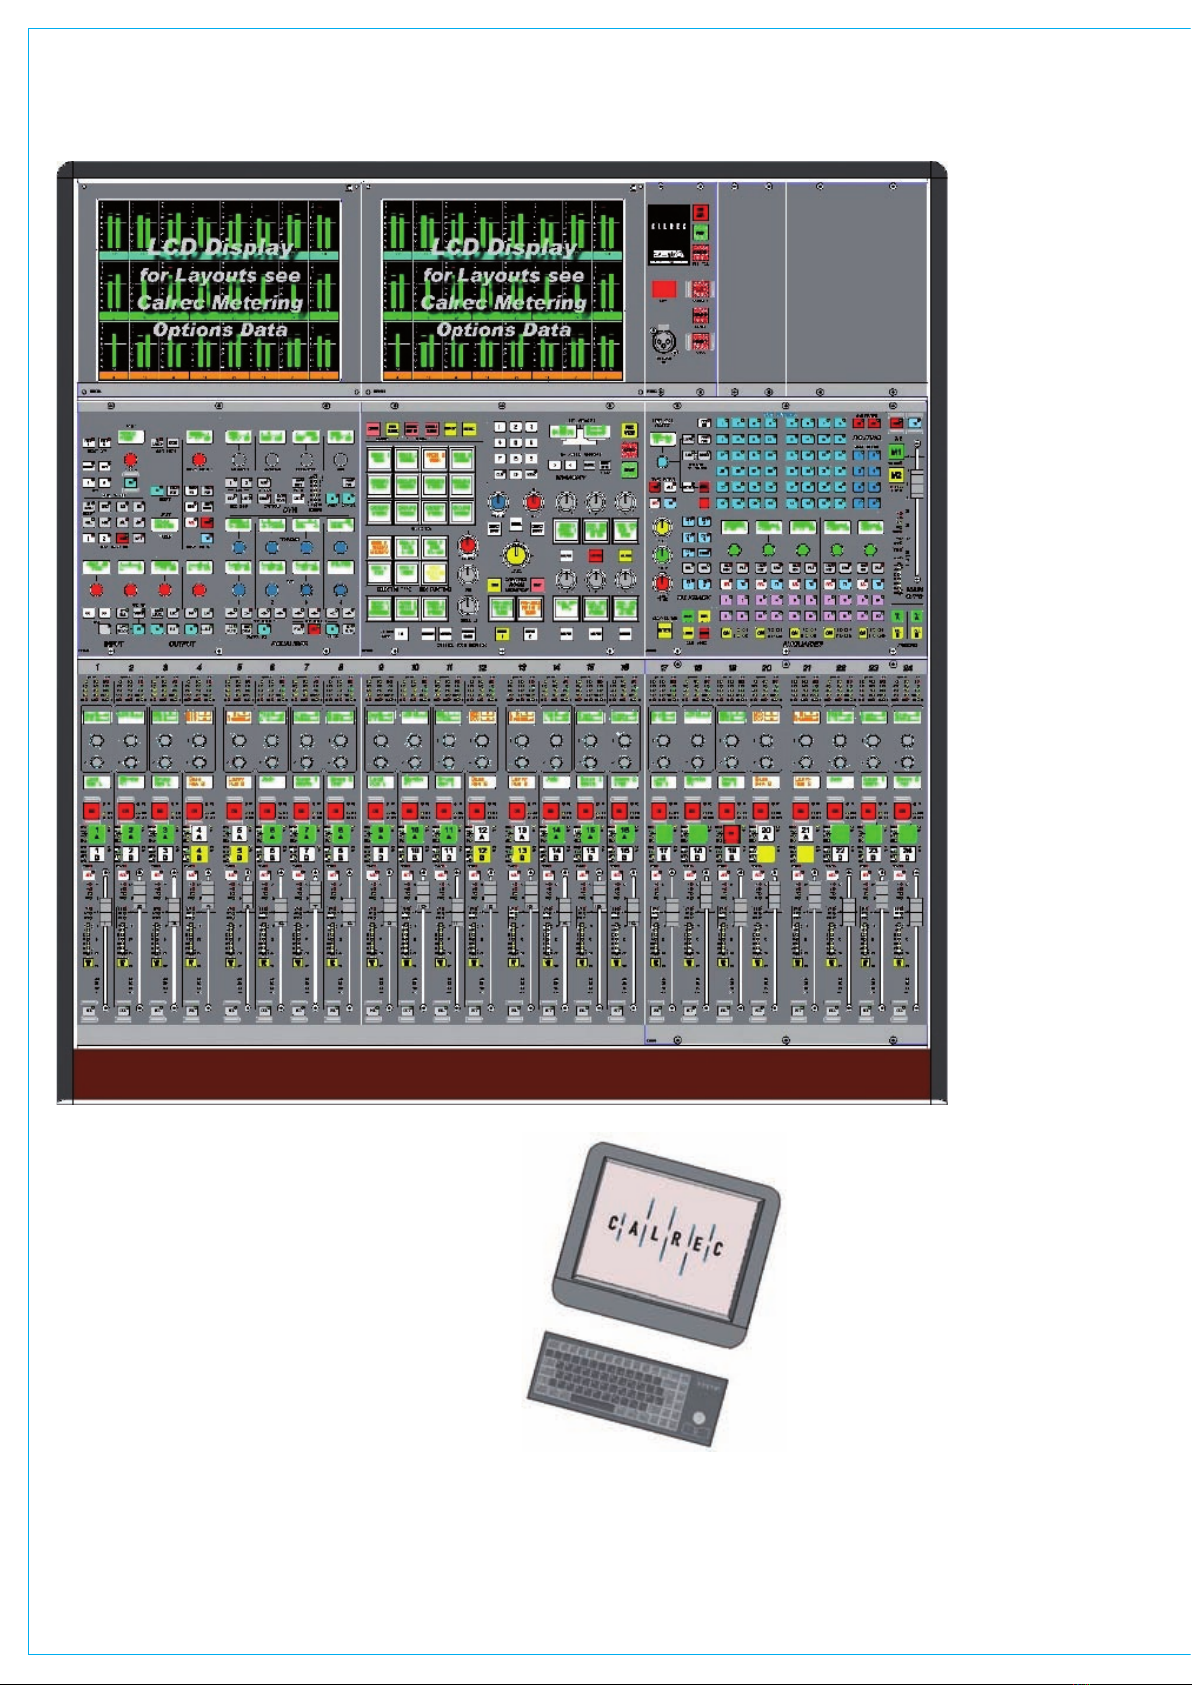Select the white 20 A button on channel 20
The image size is (1192, 1685).
(766, 832)
